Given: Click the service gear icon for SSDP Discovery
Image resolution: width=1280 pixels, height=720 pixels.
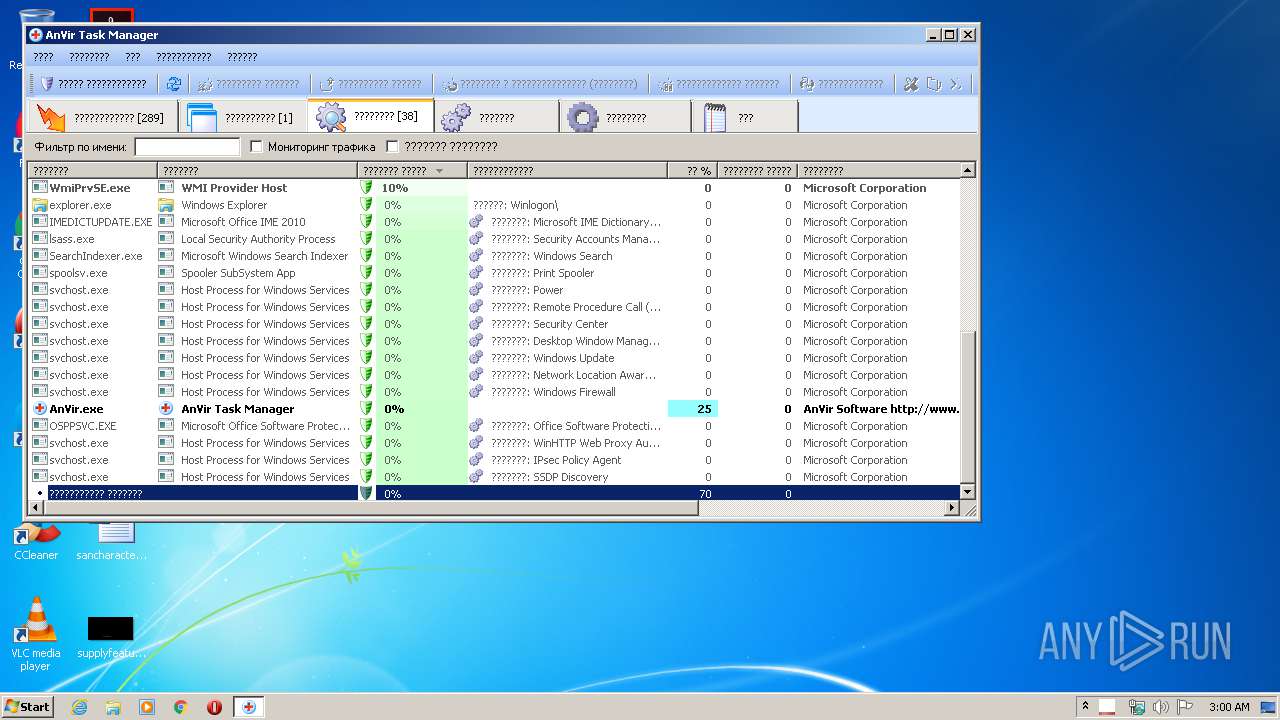Looking at the screenshot, I should 476,477.
